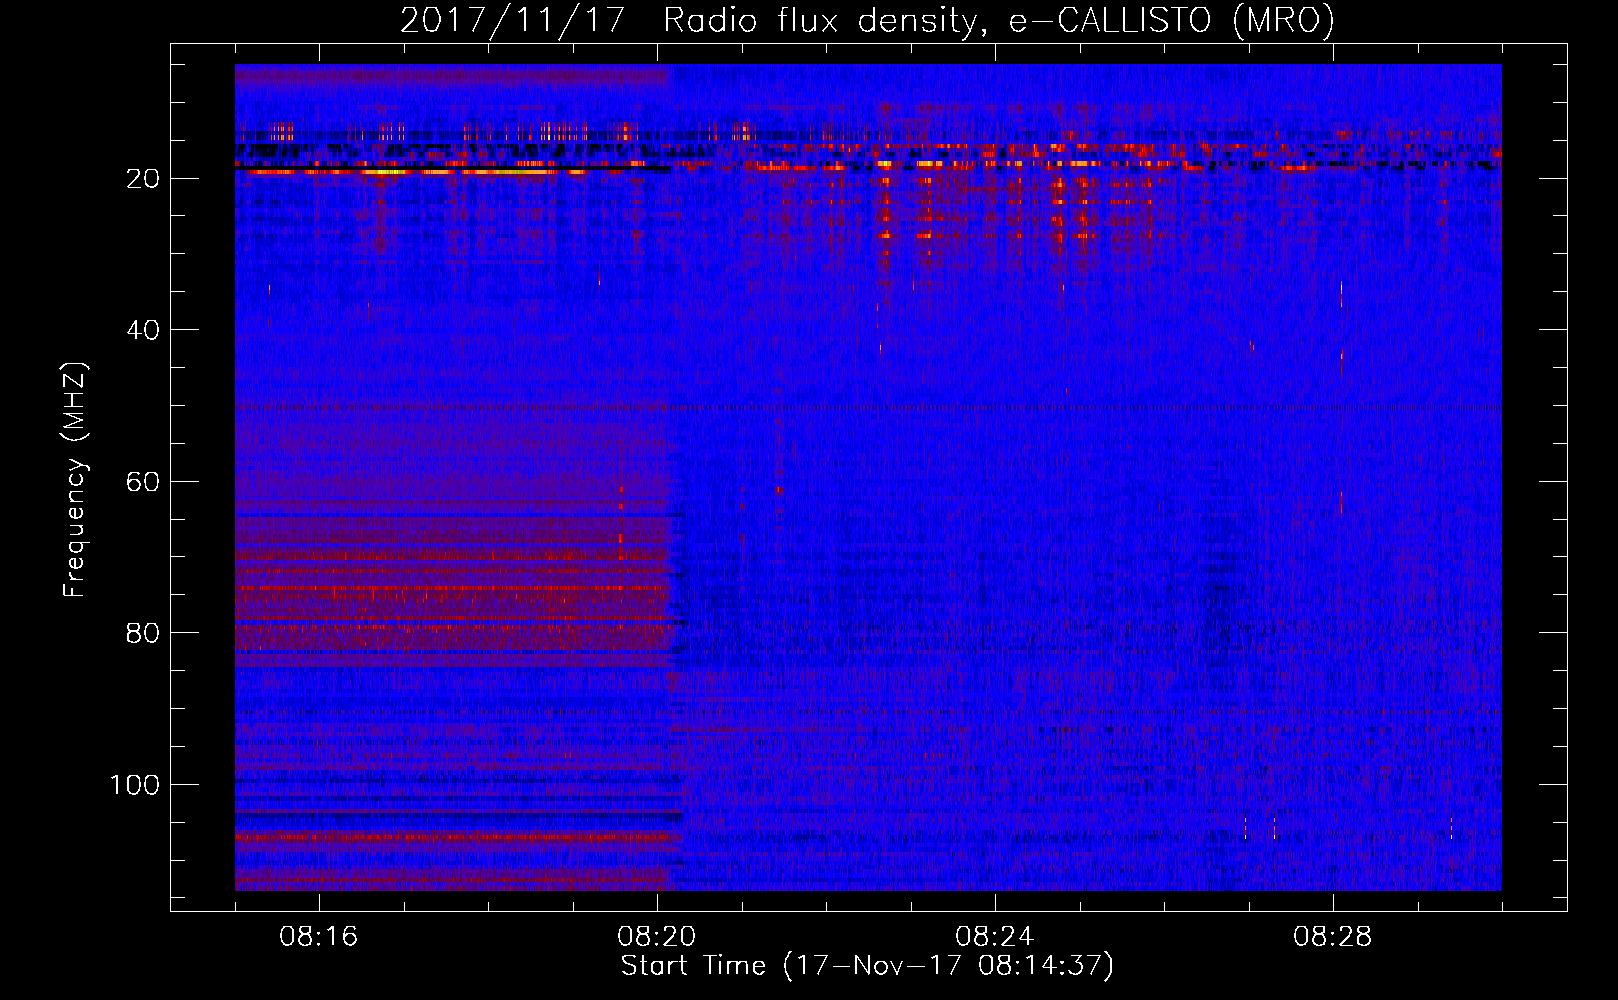The height and width of the screenshot is (1000, 1618).
Task: Click the 08:28 time tick label
Action: pyautogui.click(x=1333, y=937)
